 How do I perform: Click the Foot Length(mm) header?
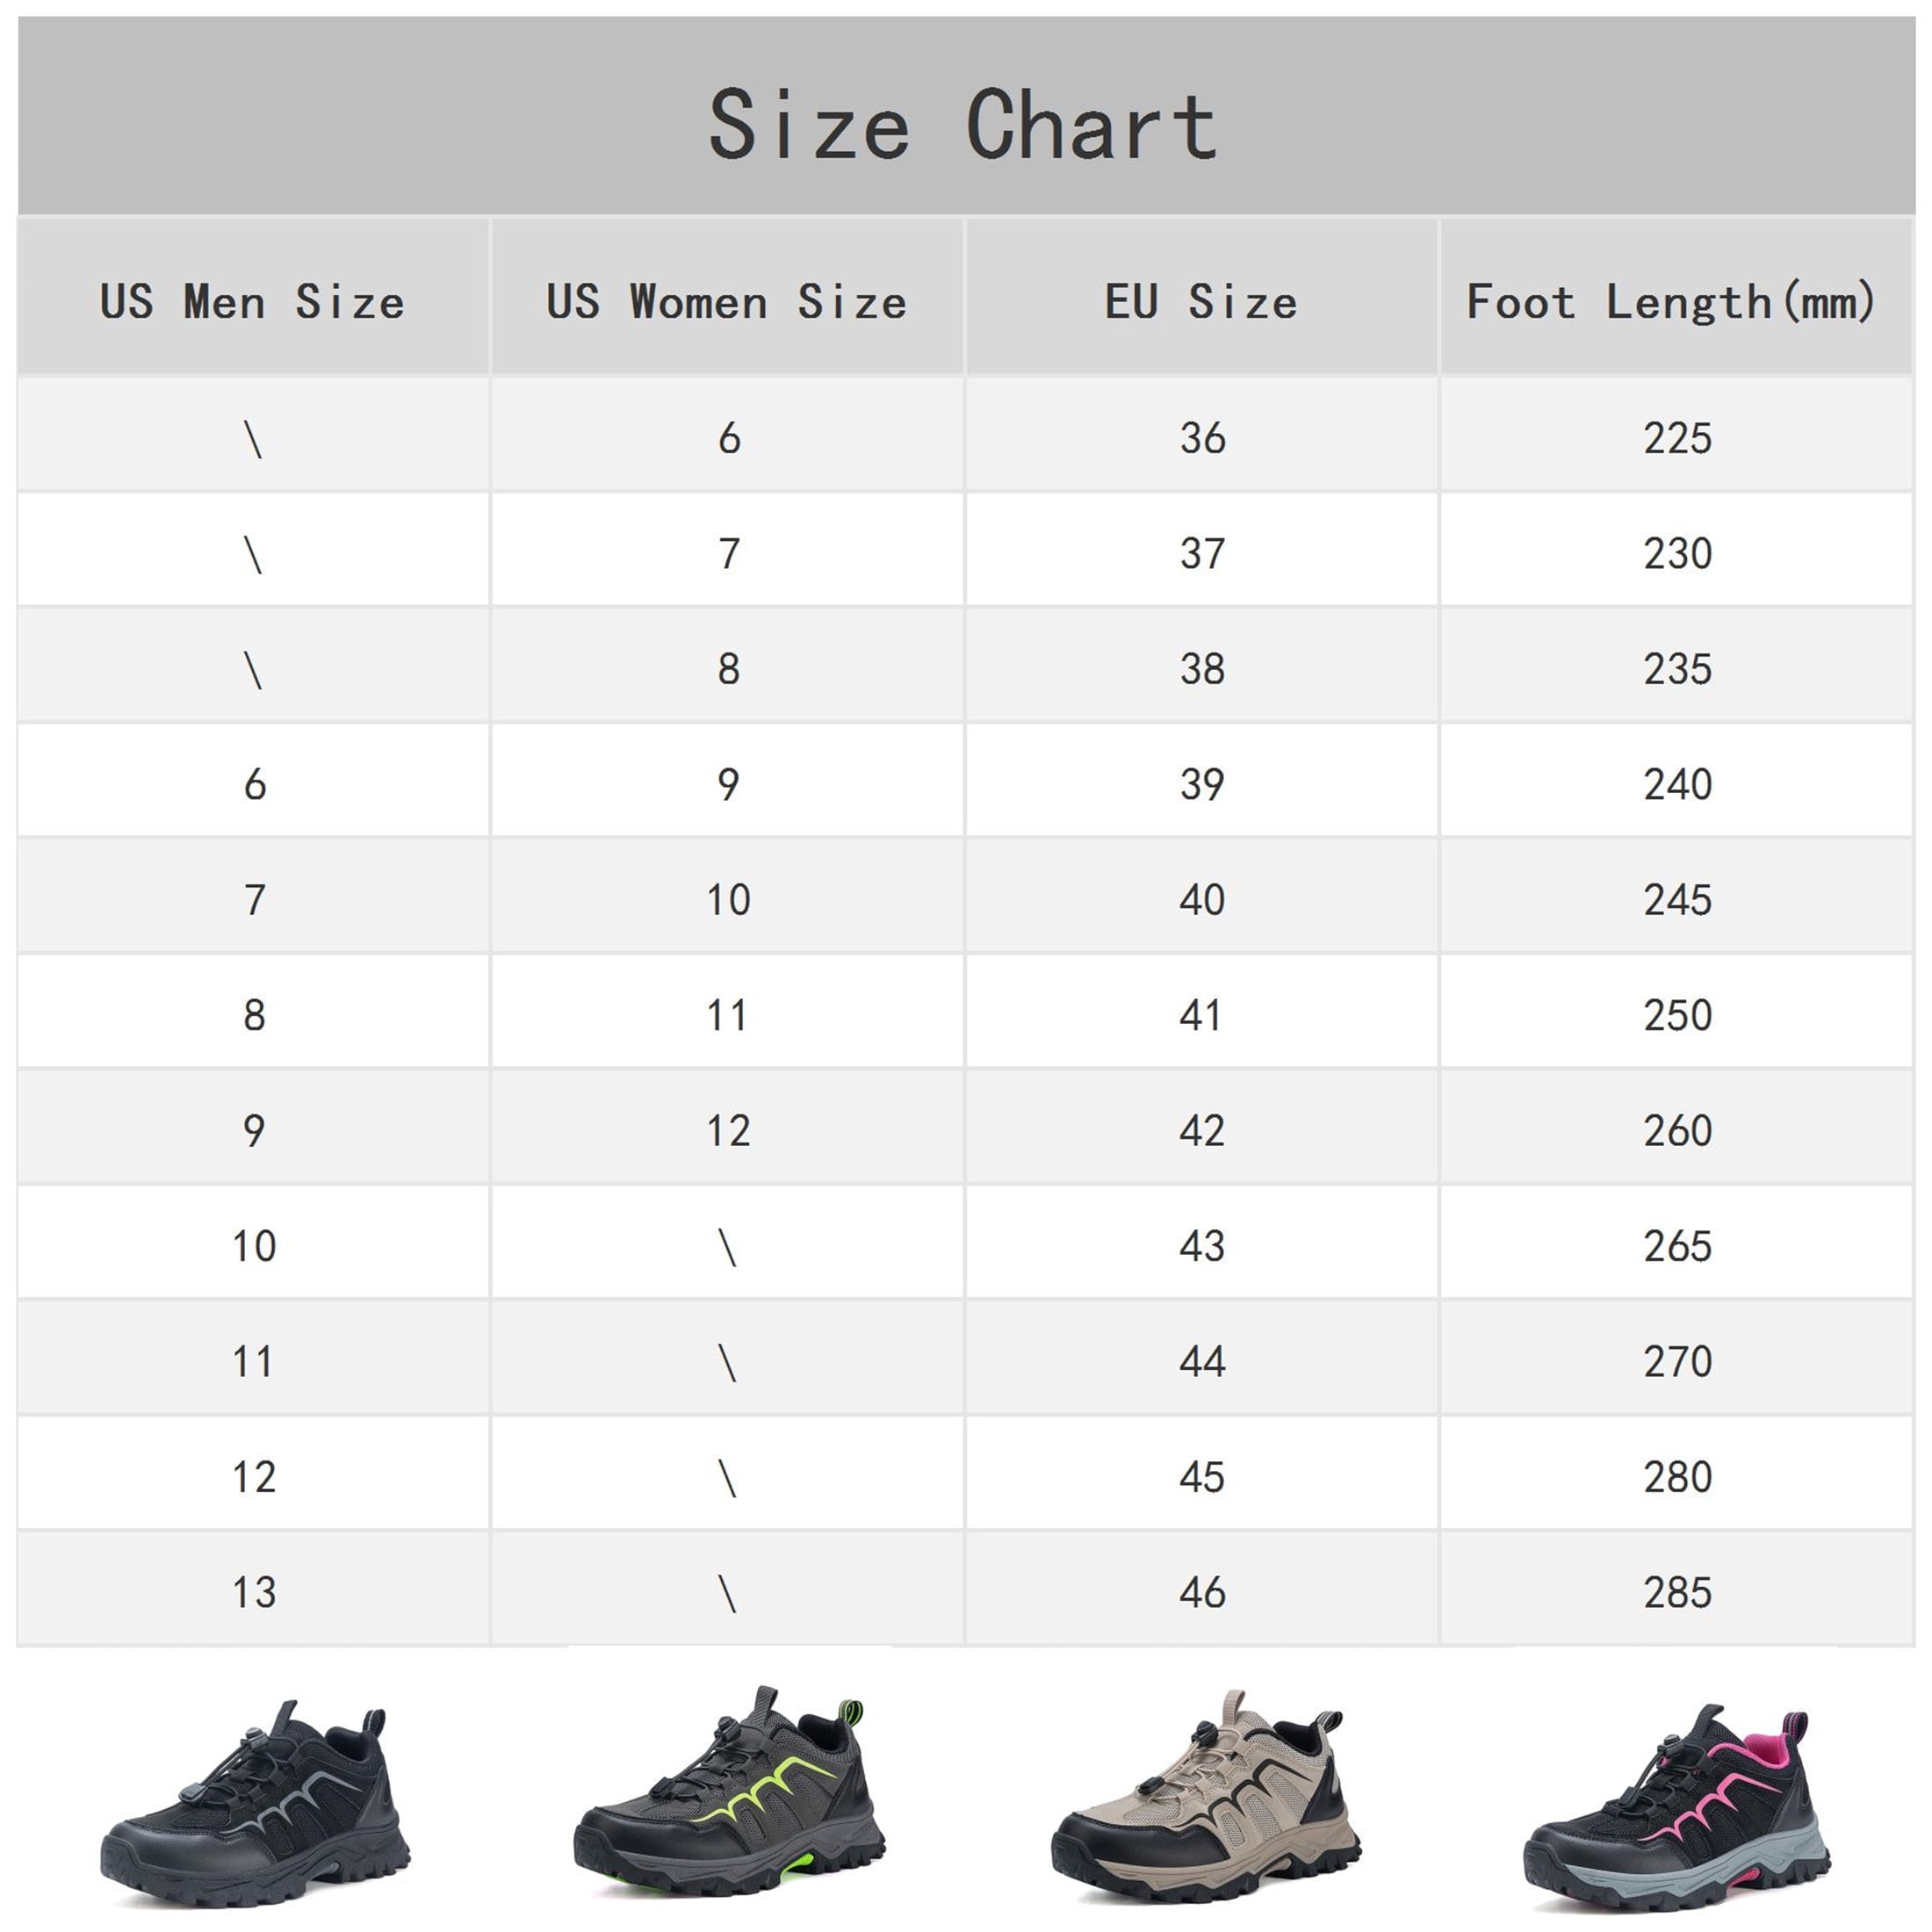[1671, 302]
